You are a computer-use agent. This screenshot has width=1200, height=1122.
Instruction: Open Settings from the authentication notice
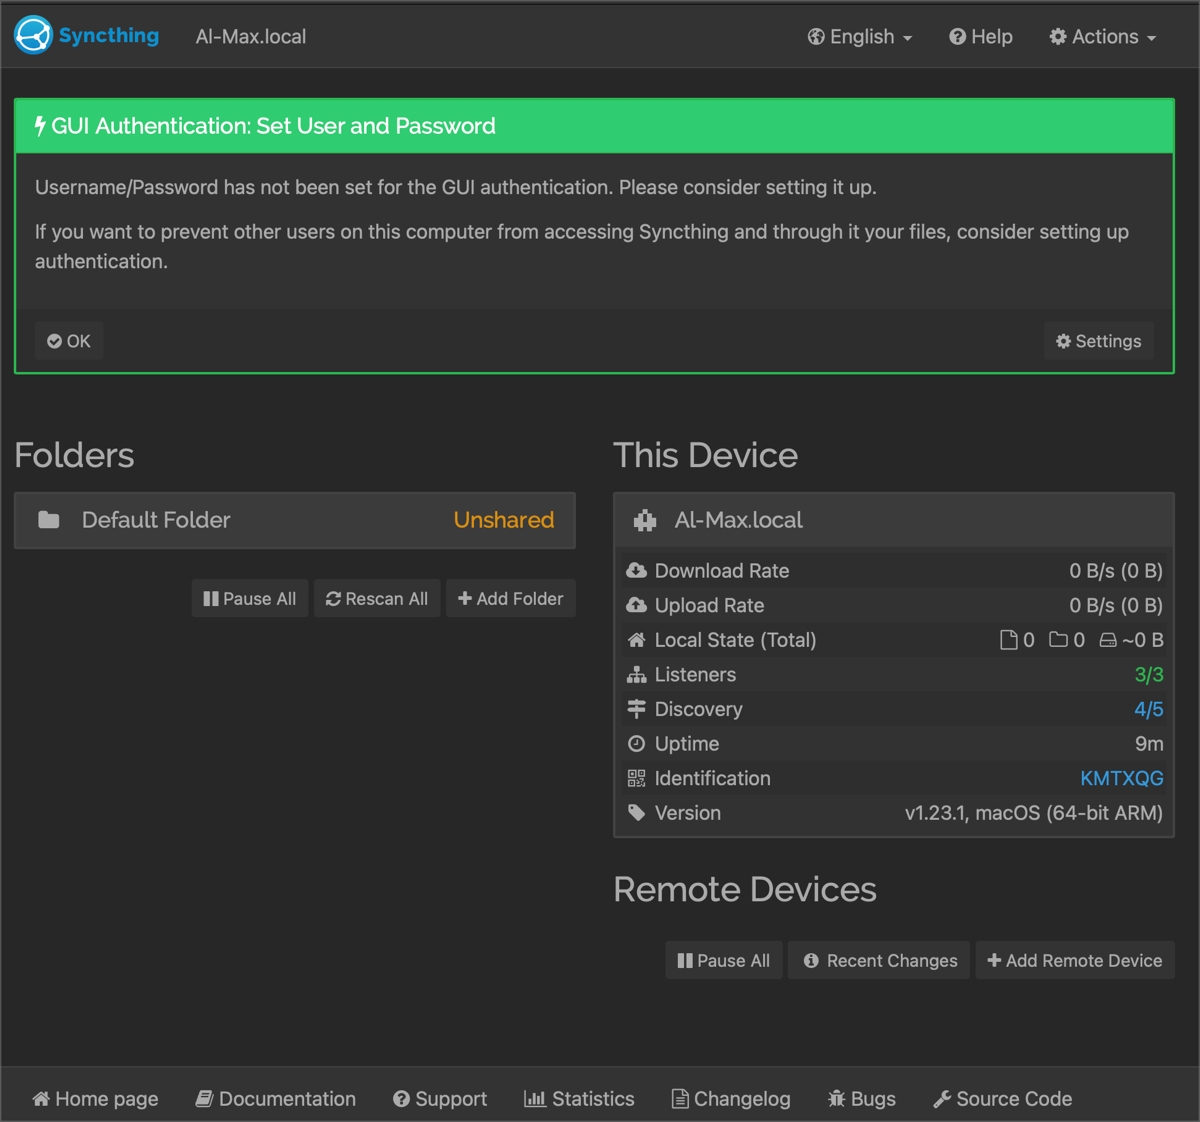click(1098, 341)
